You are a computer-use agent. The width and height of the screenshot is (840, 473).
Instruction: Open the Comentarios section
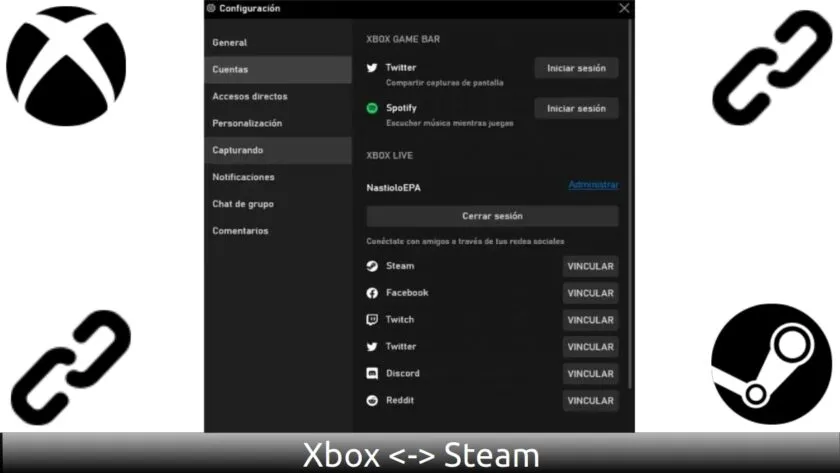coord(278,231)
